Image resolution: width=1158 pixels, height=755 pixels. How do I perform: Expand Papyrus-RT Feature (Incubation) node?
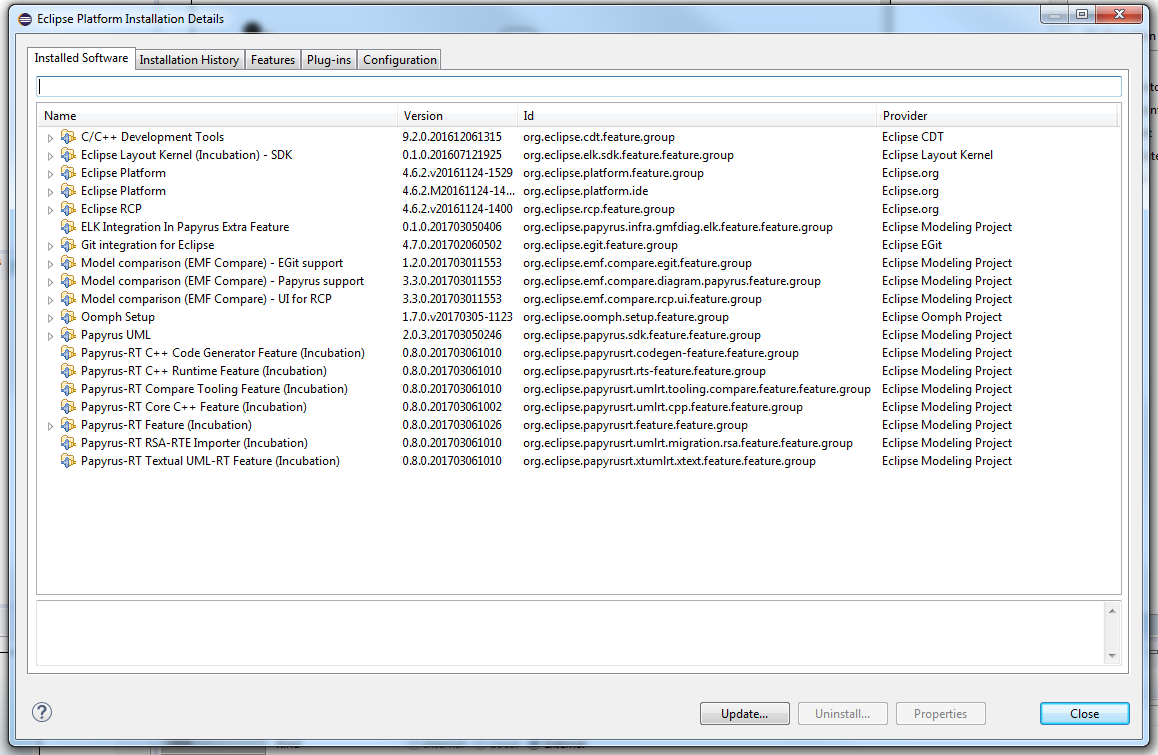coord(50,426)
